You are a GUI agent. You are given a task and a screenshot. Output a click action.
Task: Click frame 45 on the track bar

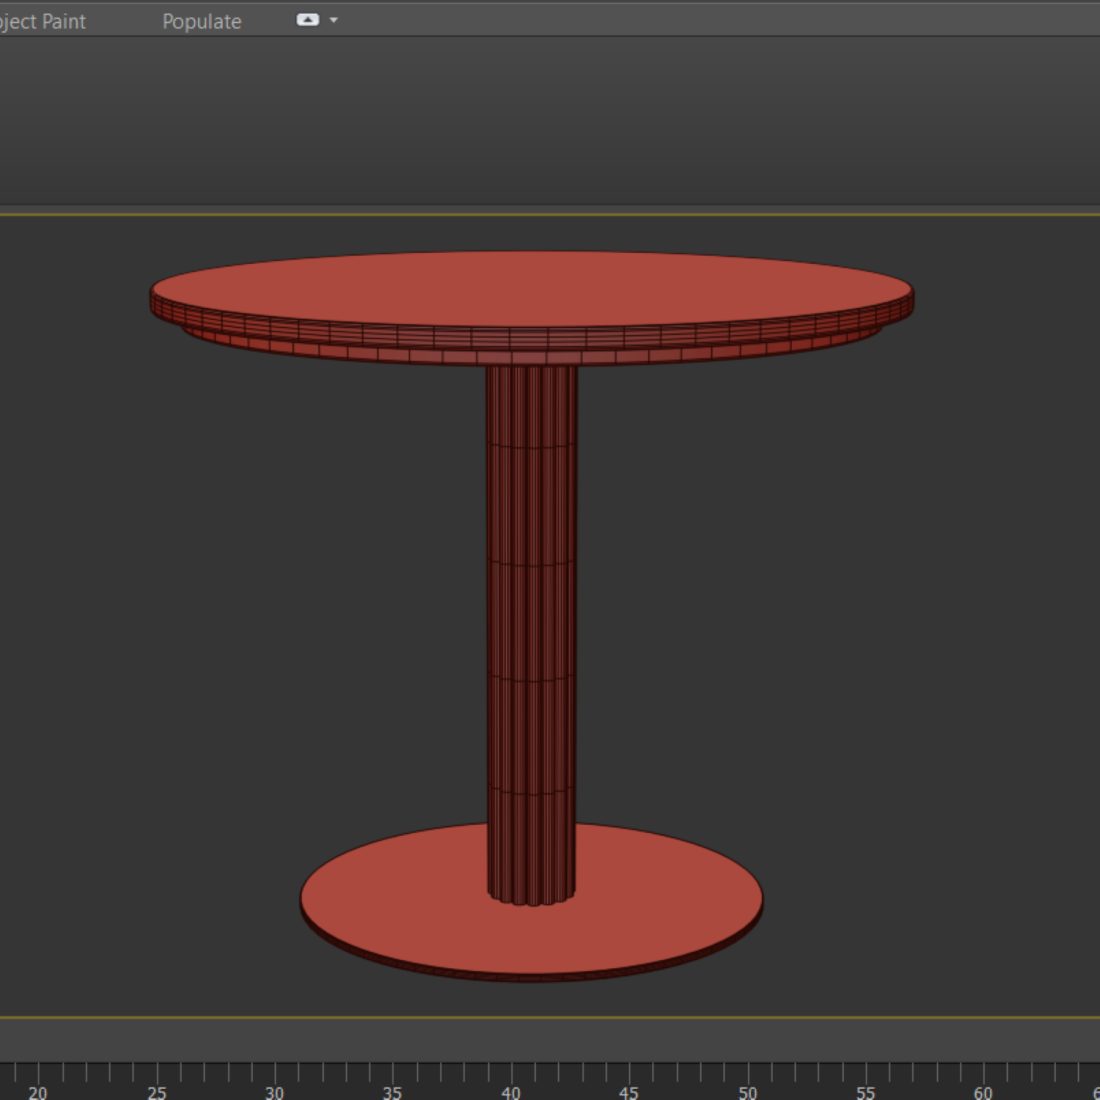[629, 1092]
